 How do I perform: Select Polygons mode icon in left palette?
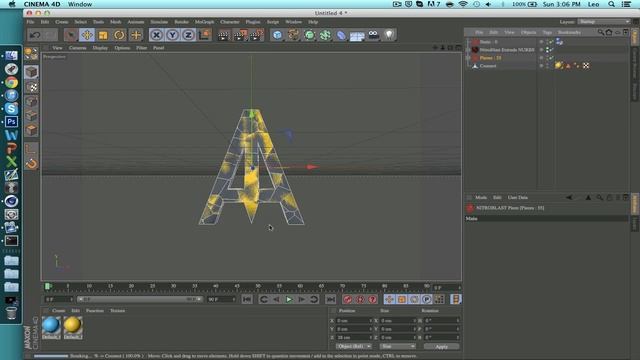pos(31,130)
